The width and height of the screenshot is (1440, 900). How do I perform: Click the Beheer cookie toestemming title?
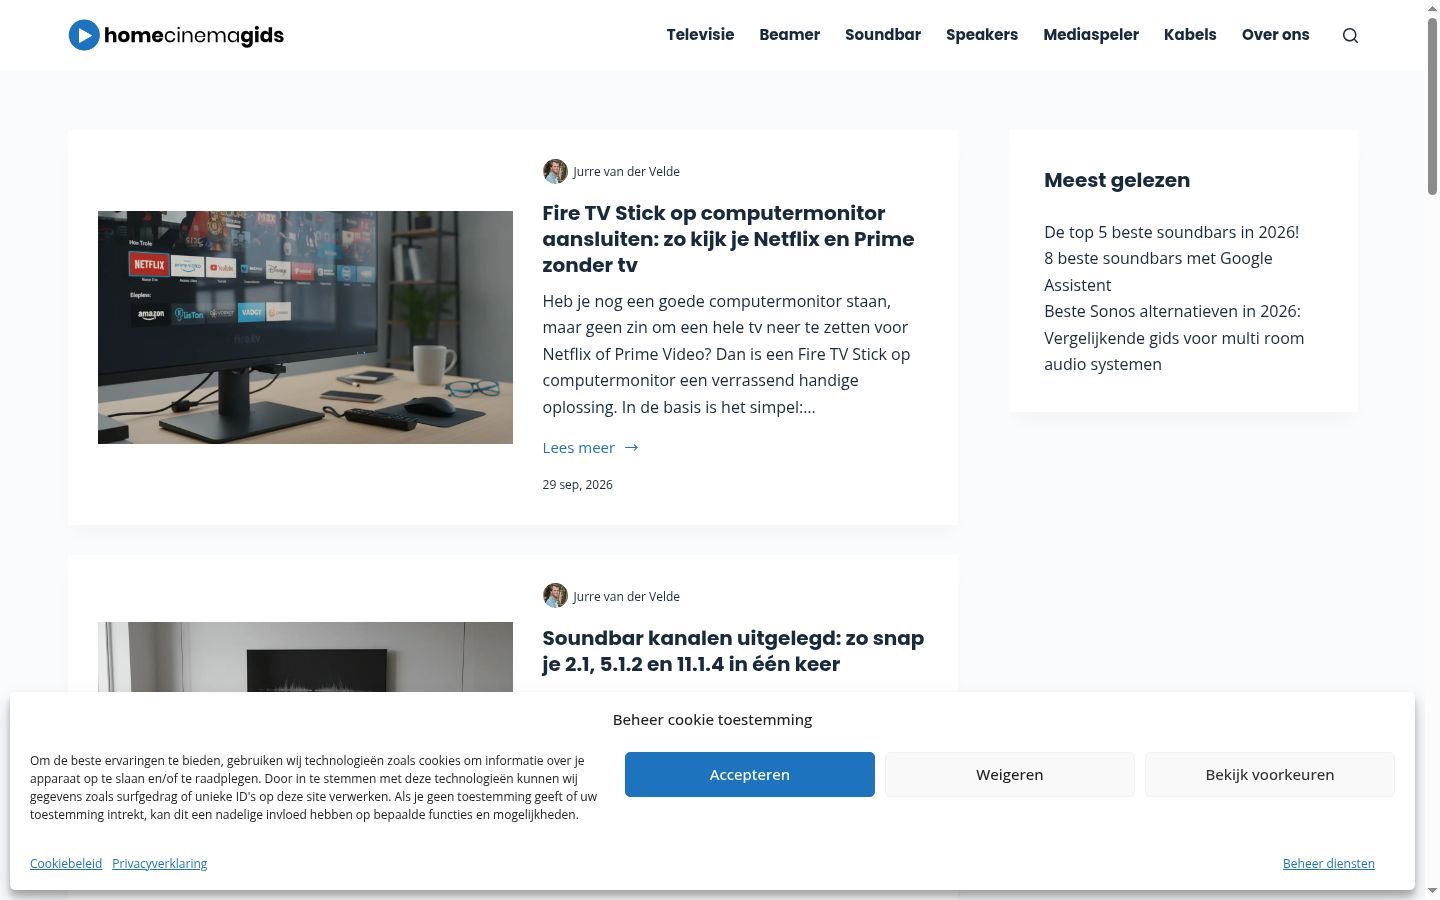point(712,720)
